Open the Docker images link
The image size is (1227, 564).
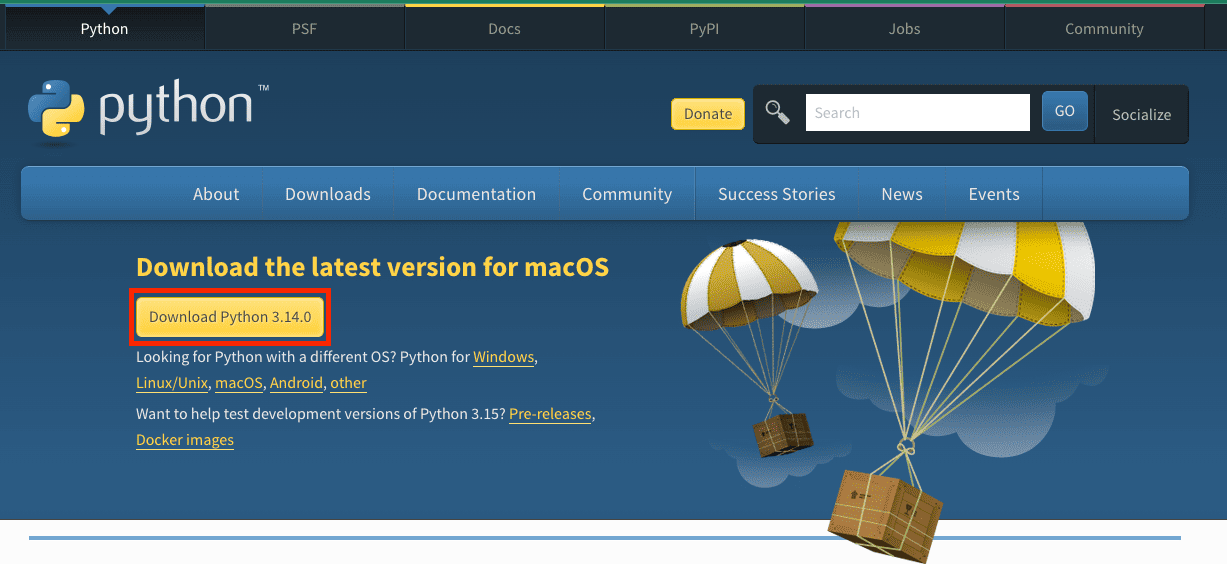point(185,440)
